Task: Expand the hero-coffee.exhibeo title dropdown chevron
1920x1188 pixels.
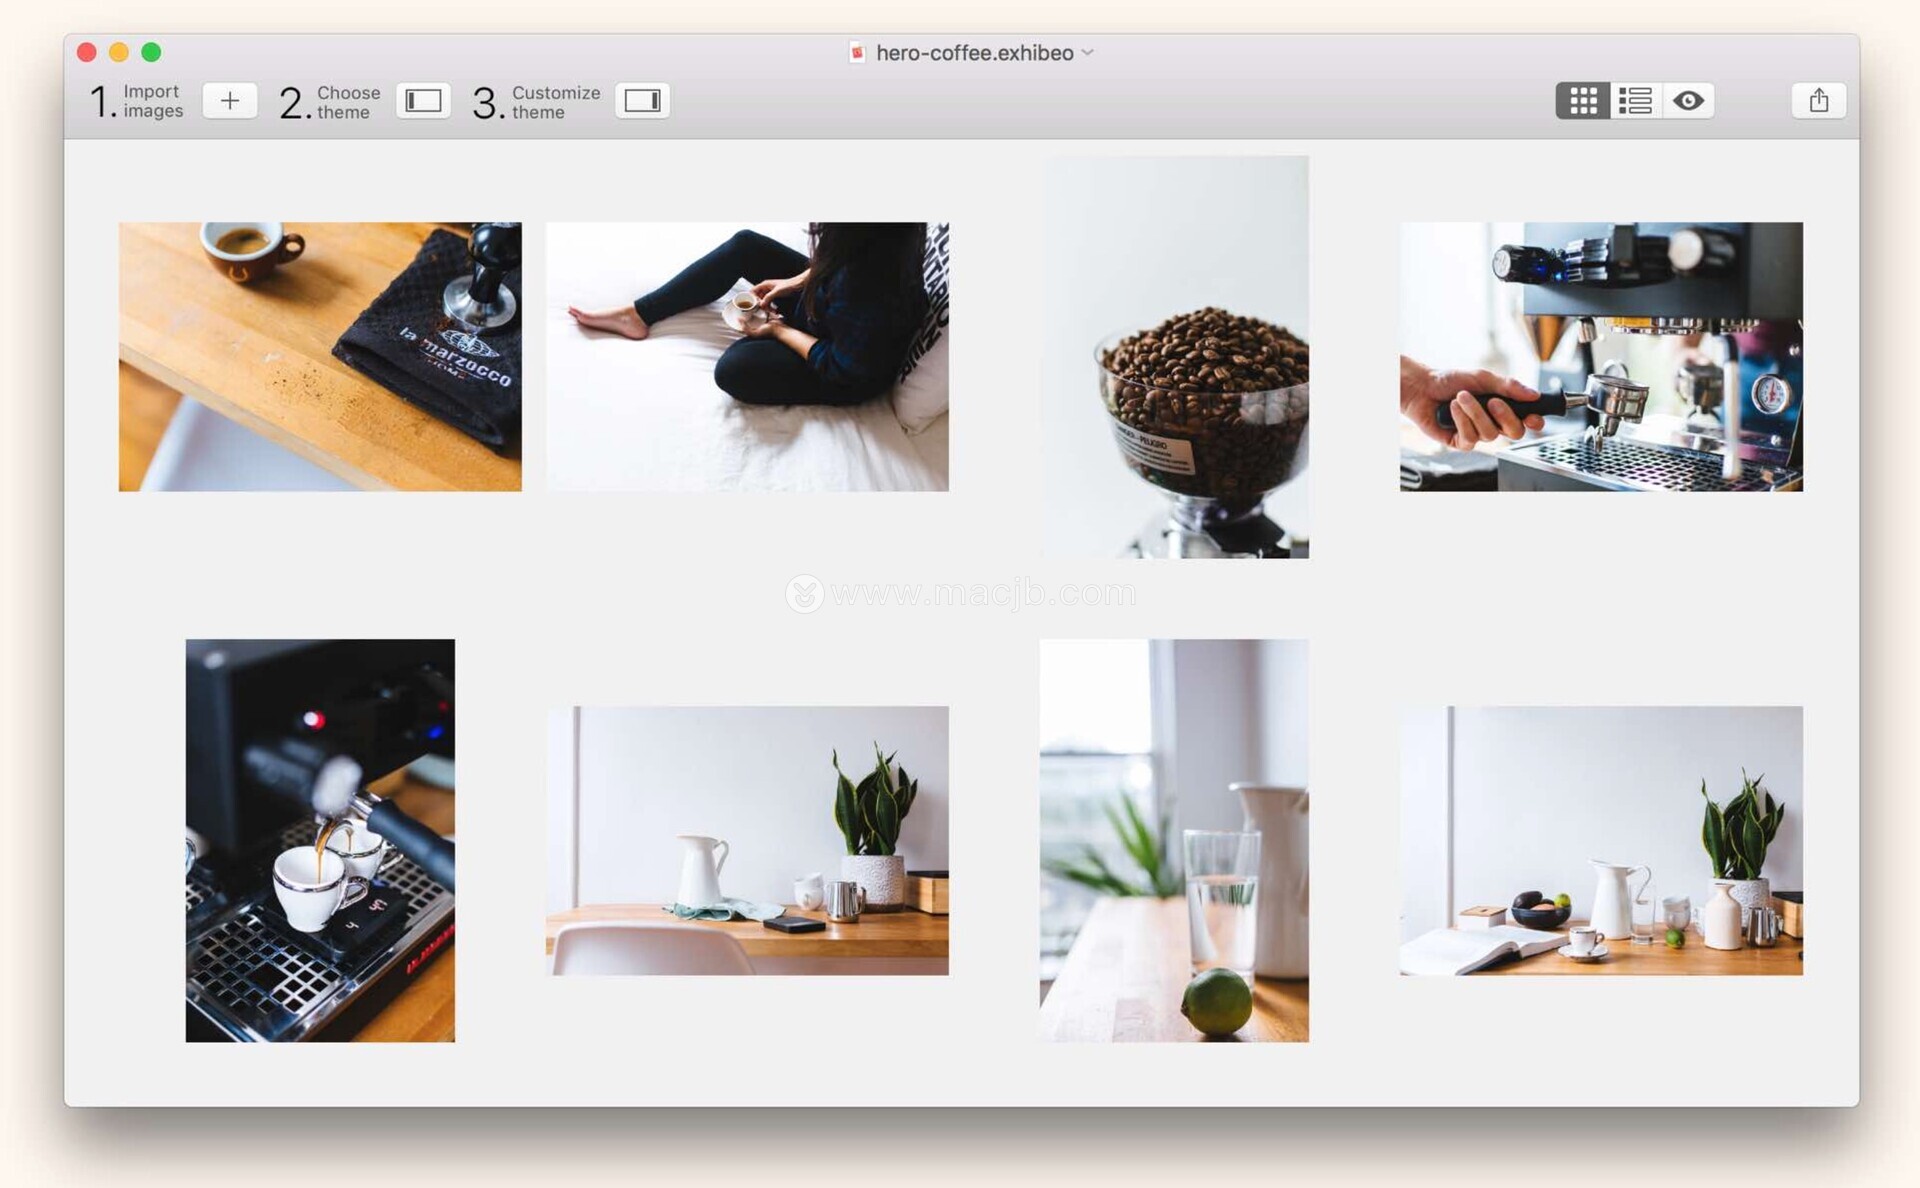Action: 1088,52
